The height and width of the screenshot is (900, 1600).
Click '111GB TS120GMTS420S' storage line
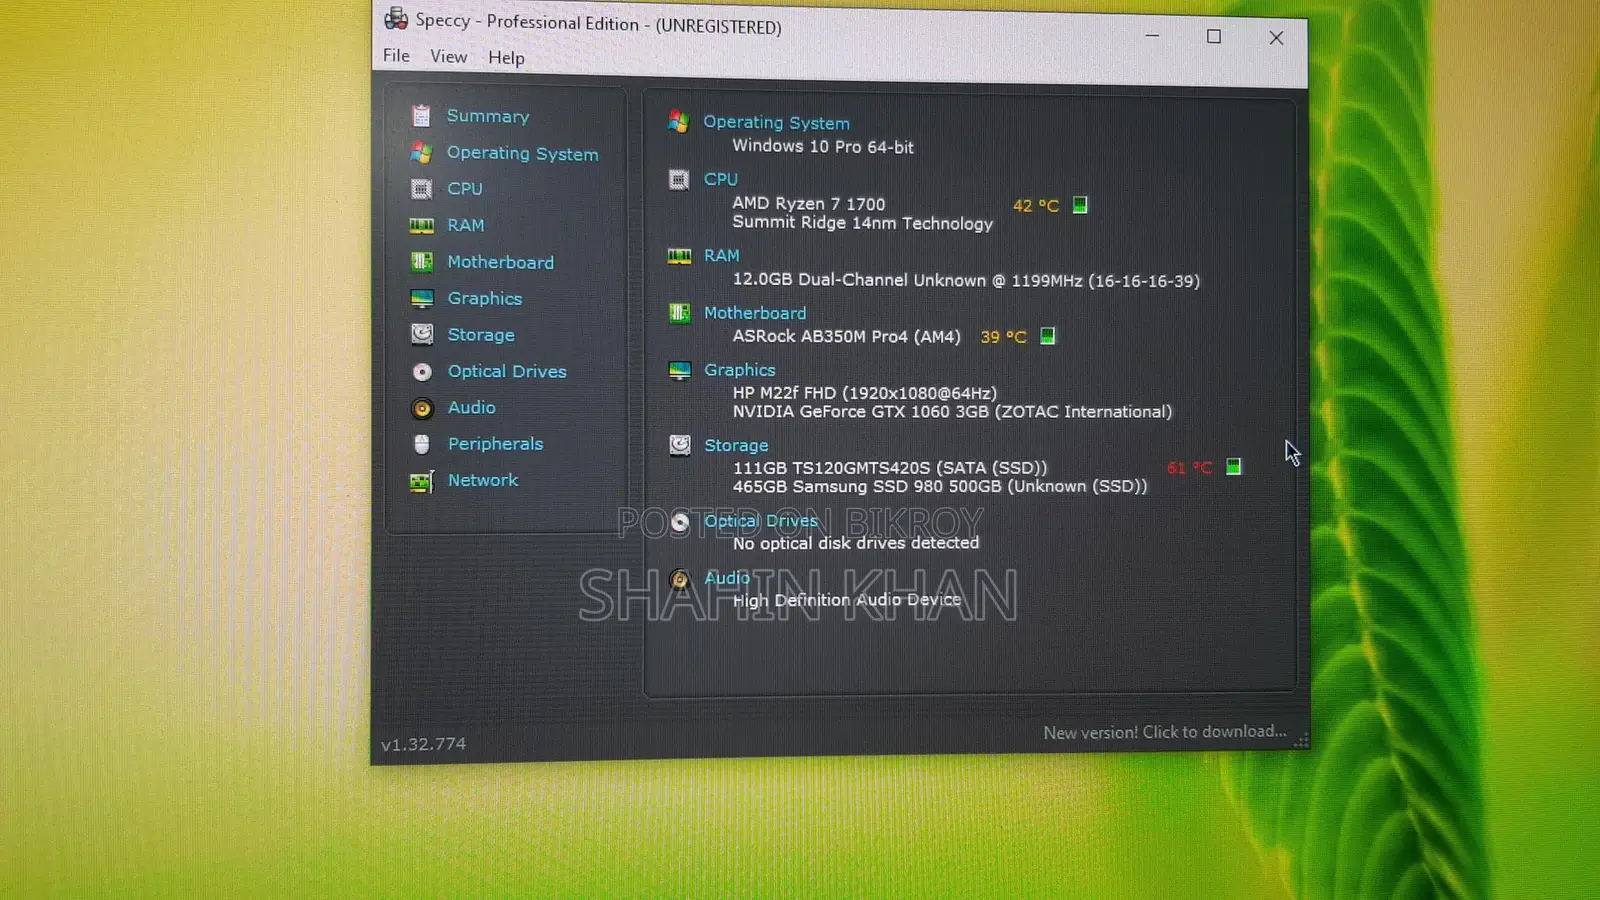(890, 468)
